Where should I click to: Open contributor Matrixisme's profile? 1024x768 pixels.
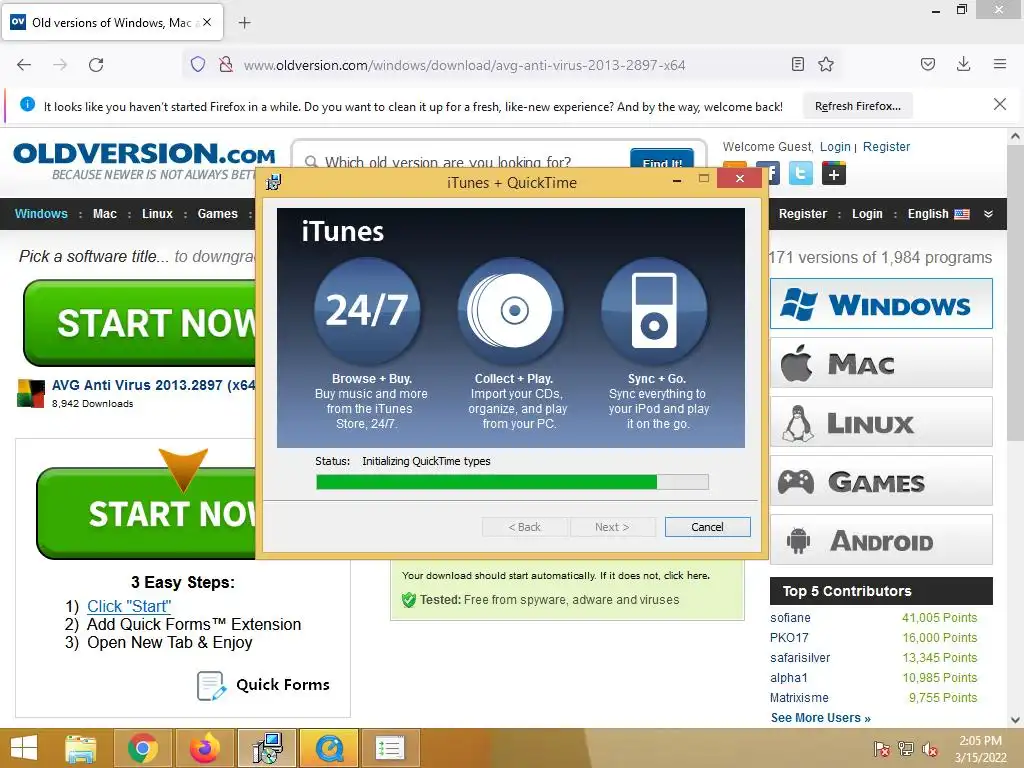(x=799, y=697)
